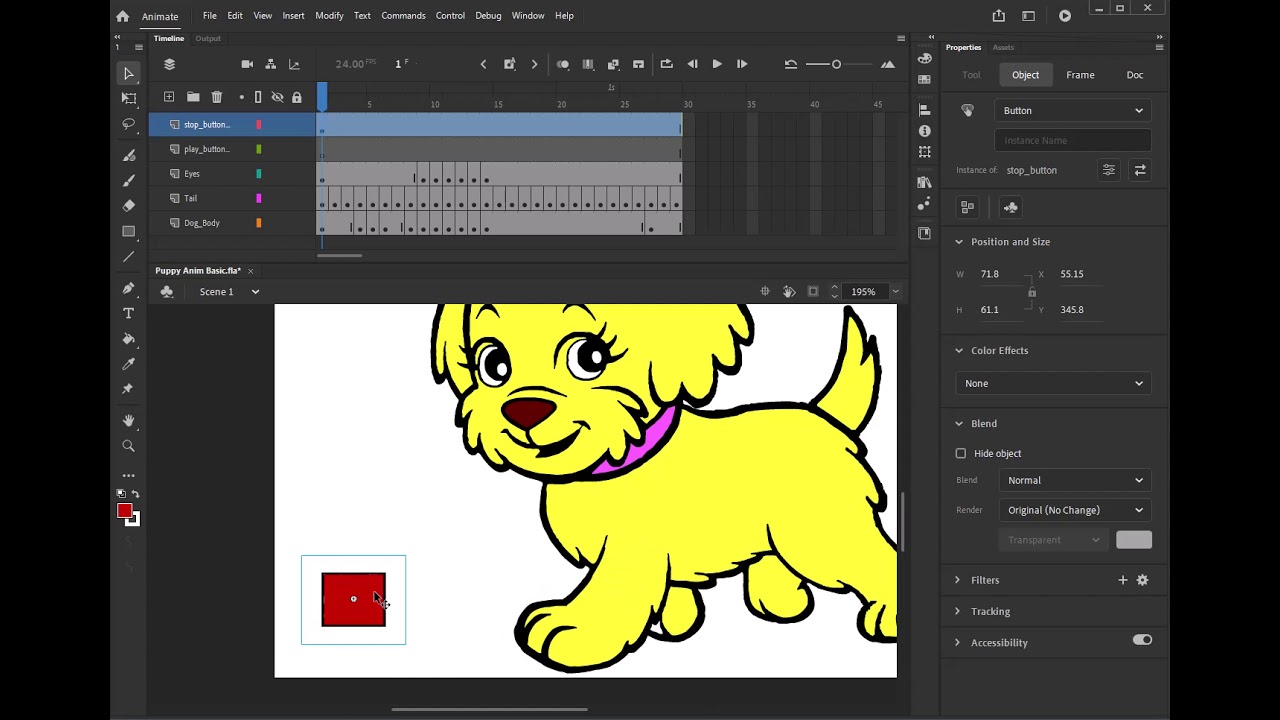Select the Eyedropper tool

(128, 364)
